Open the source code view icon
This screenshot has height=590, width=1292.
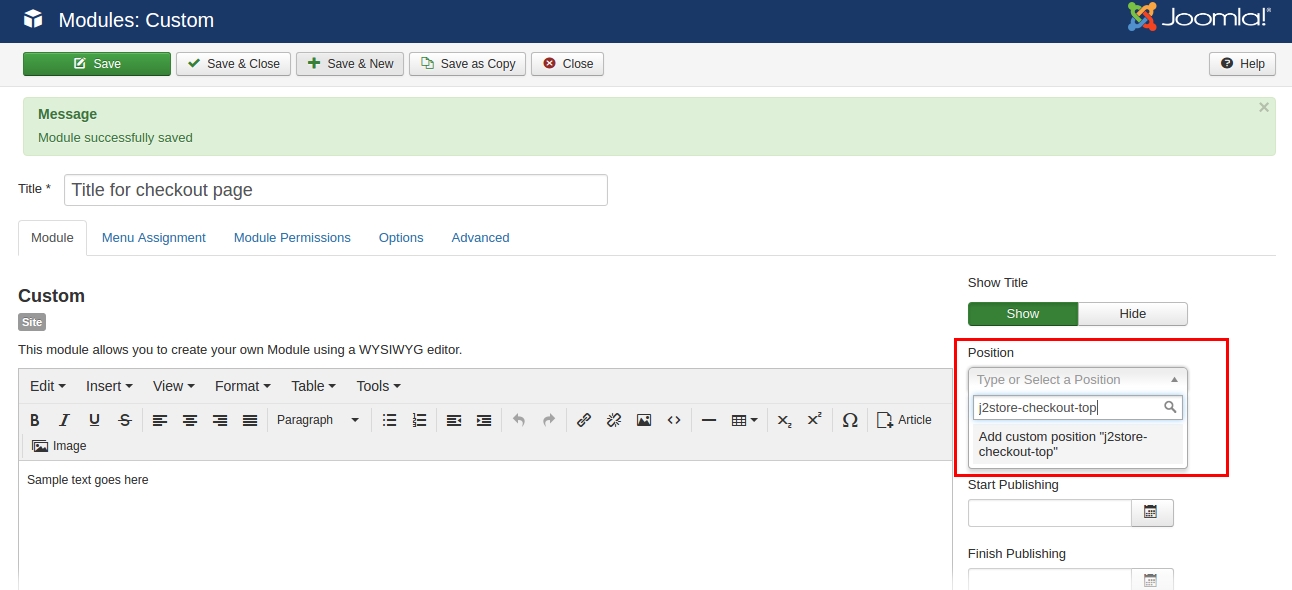tap(674, 420)
